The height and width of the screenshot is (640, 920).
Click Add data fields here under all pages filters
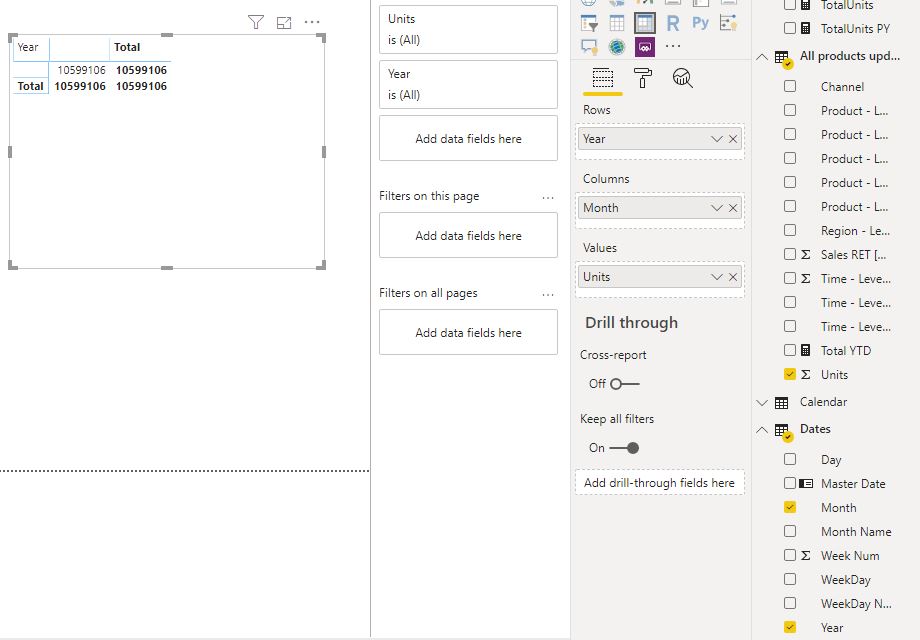pos(468,332)
